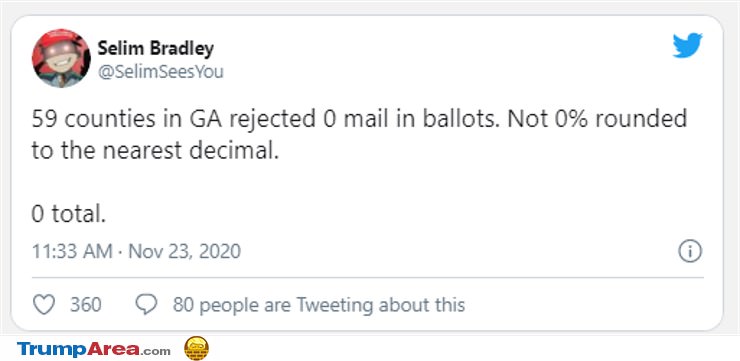Click 'Nov 23, 2020' date text
This screenshot has height=361, width=740.
tap(185, 251)
